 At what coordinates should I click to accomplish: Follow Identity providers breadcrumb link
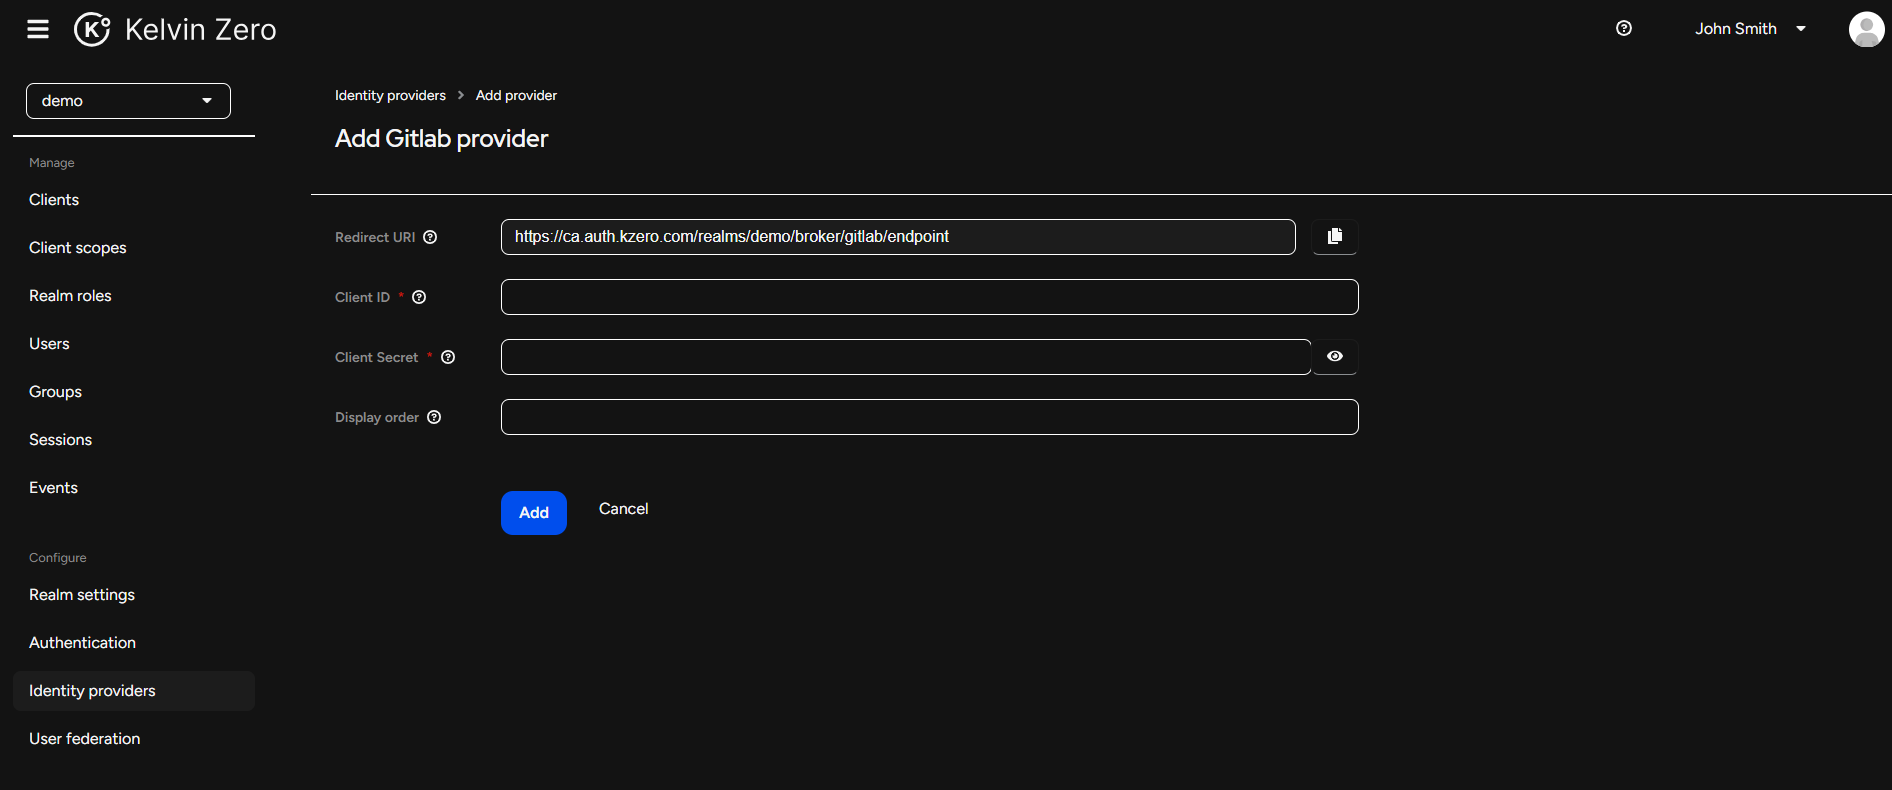390,96
